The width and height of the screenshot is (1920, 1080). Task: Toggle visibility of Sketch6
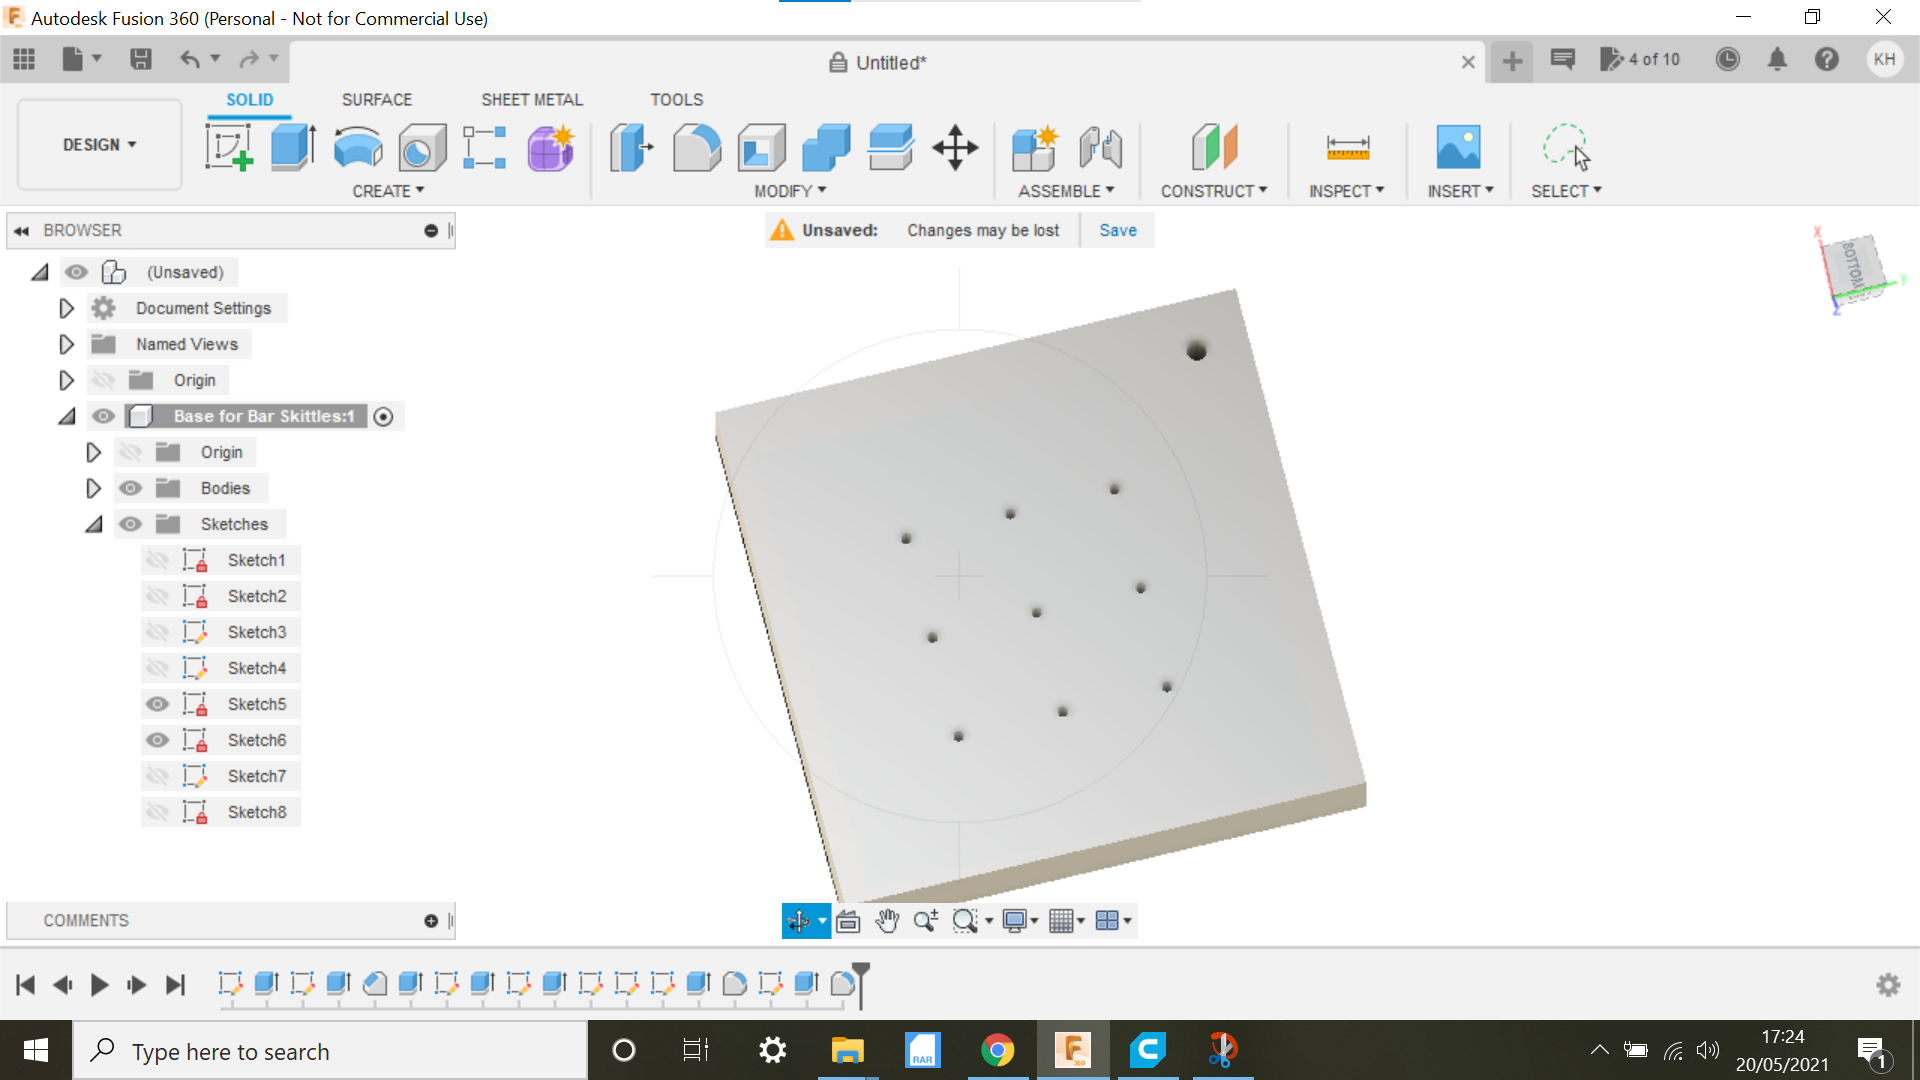tap(160, 740)
